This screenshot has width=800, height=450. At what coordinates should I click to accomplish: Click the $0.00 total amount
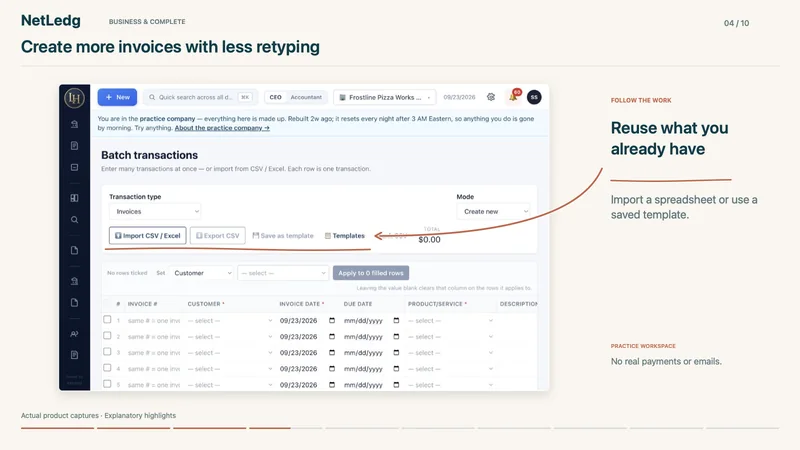430,240
